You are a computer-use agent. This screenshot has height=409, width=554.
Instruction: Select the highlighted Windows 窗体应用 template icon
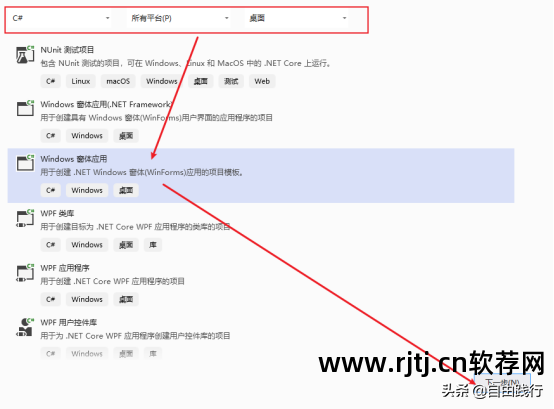click(x=25, y=163)
